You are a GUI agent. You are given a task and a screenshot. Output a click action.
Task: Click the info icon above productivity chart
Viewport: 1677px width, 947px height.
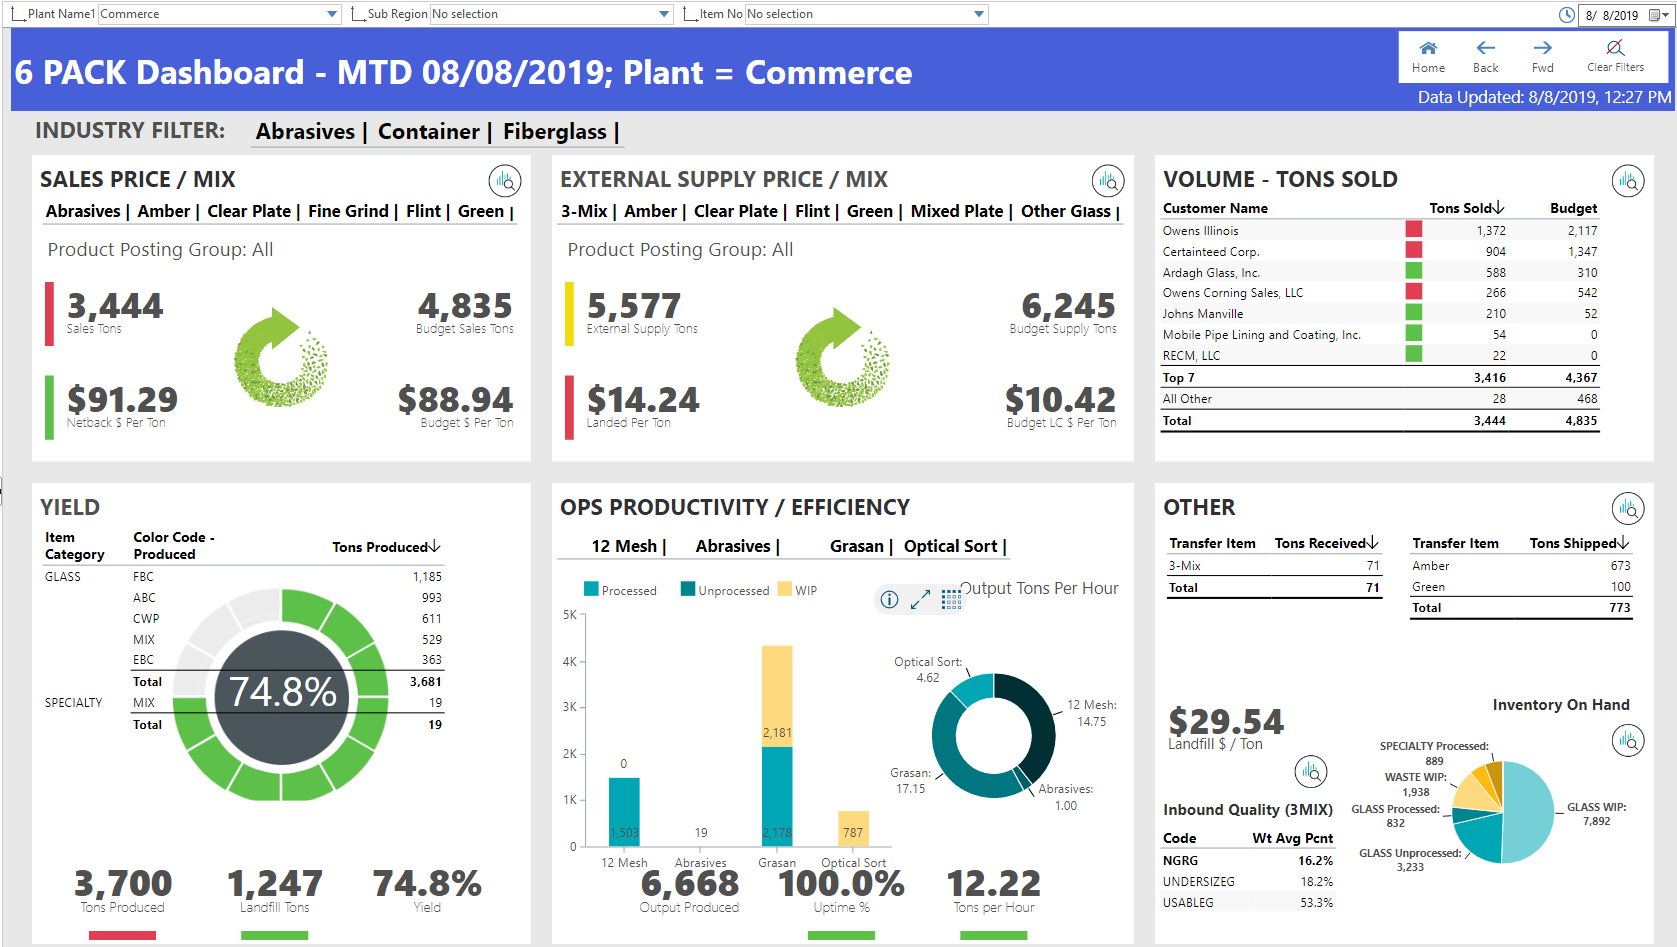pyautogui.click(x=889, y=599)
